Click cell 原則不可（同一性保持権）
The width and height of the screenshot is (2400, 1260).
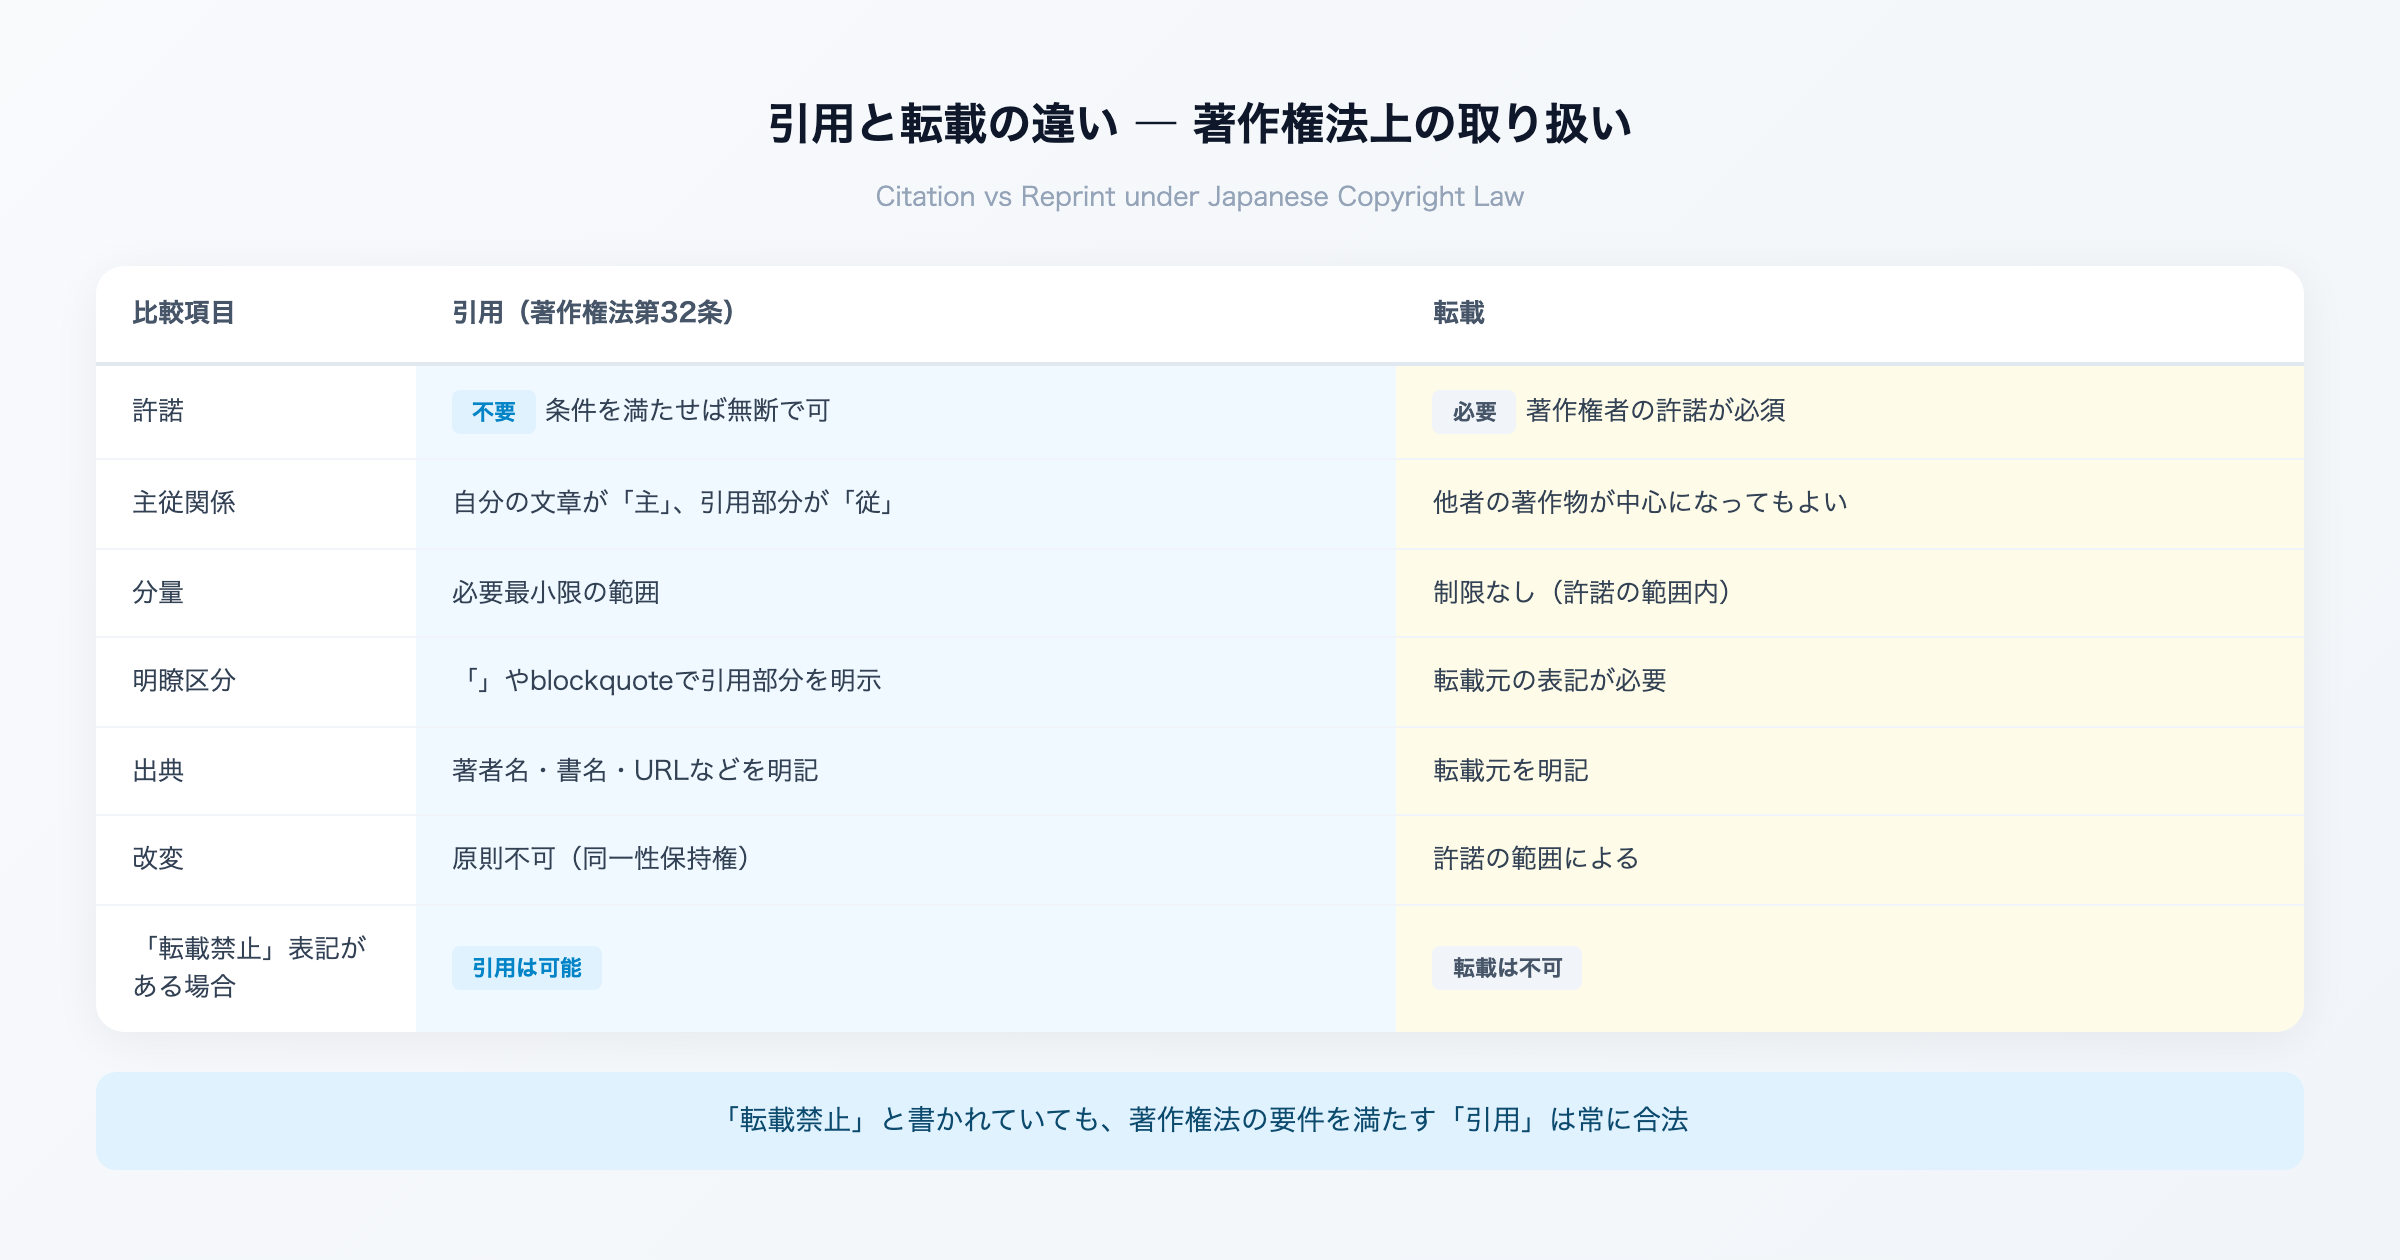601,858
